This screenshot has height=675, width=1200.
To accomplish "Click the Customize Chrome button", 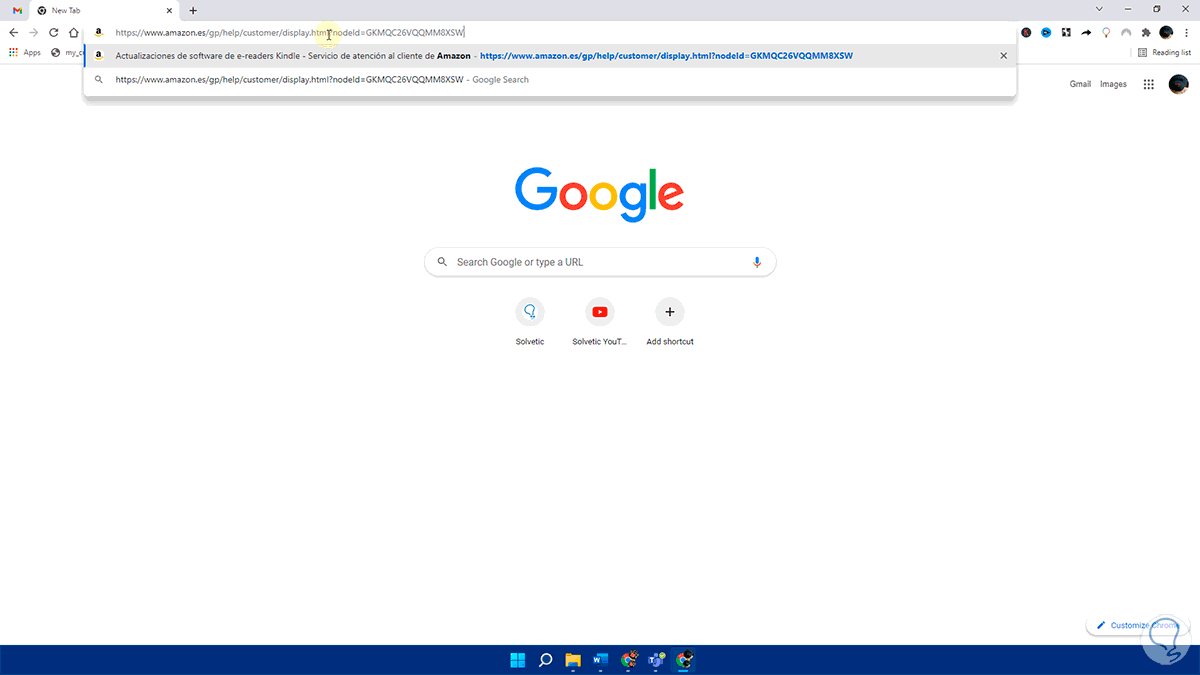I will (x=1137, y=625).
